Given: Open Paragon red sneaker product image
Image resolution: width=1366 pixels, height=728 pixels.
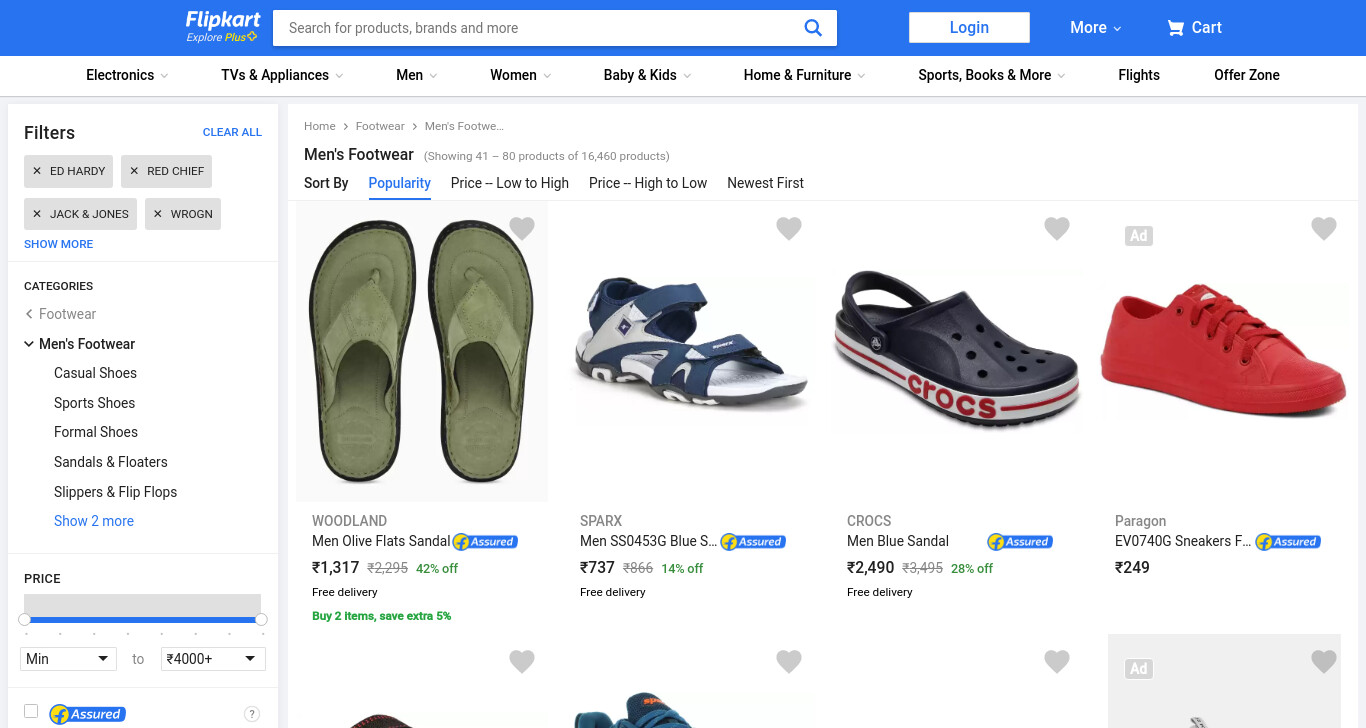Looking at the screenshot, I should coord(1224,351).
